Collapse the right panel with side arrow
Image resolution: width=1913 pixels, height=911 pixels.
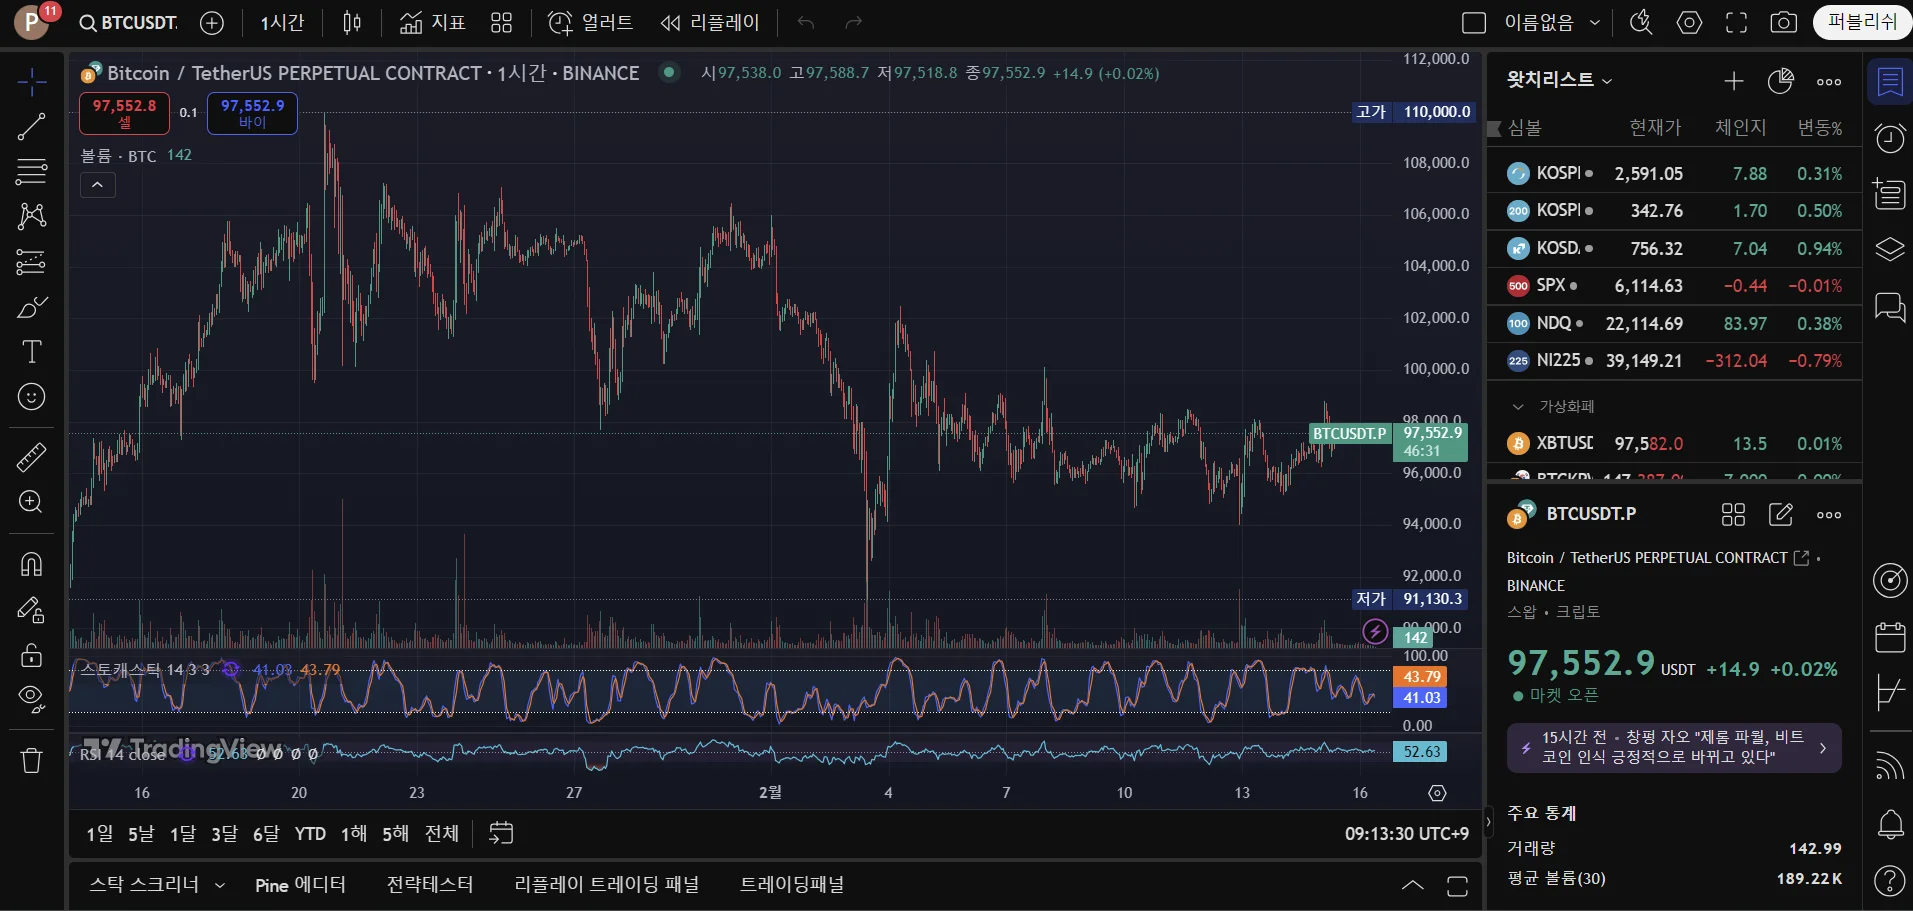[x=1488, y=822]
